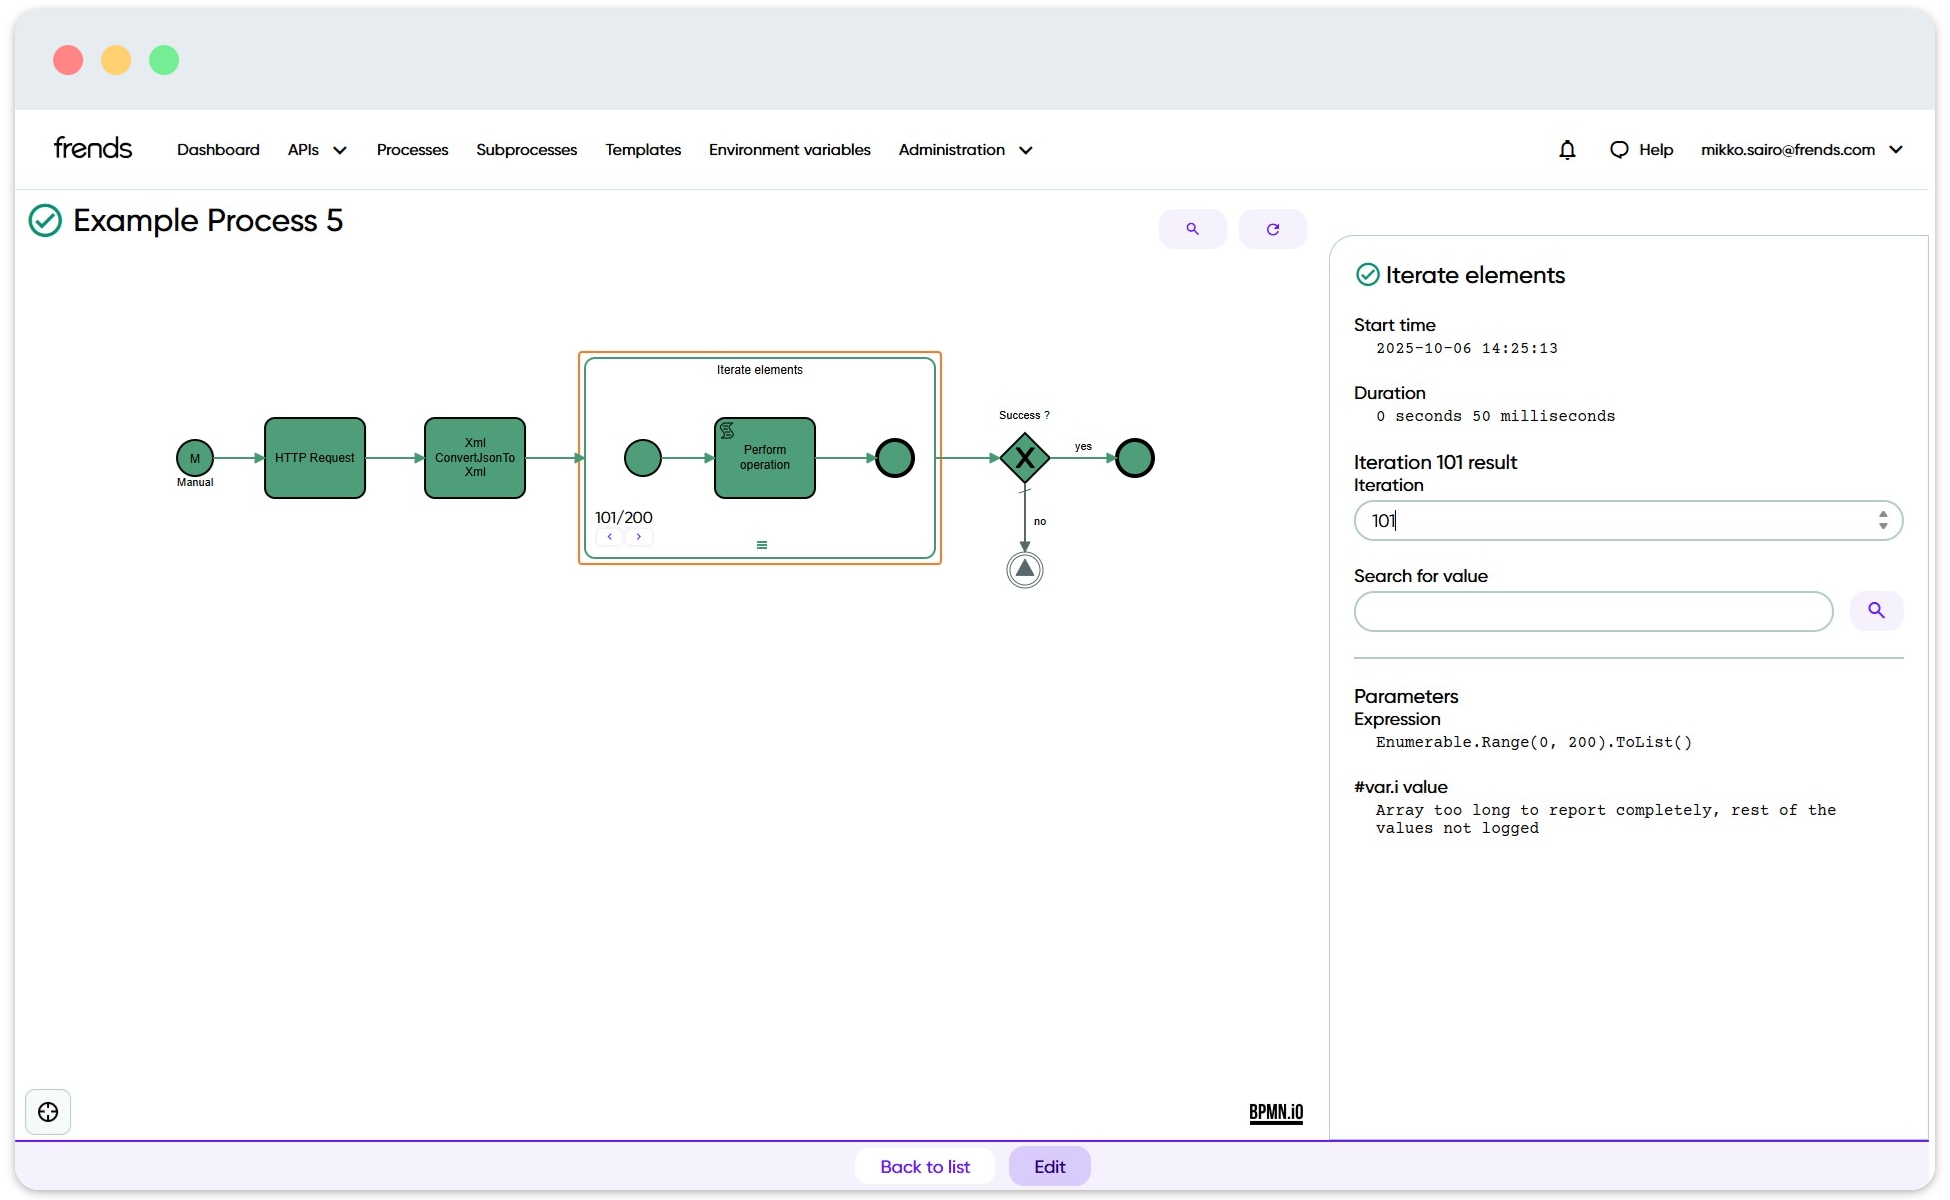Expand the Administration dropdown menu

point(965,150)
